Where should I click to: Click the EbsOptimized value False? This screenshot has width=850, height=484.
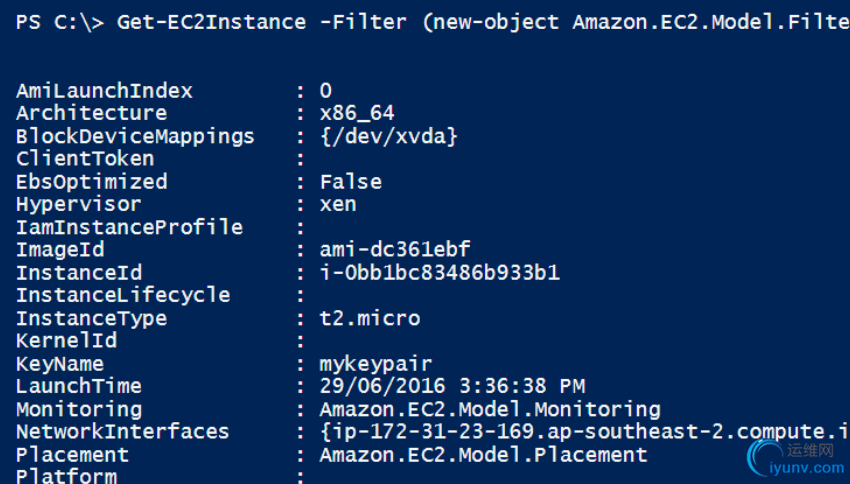[x=351, y=182]
